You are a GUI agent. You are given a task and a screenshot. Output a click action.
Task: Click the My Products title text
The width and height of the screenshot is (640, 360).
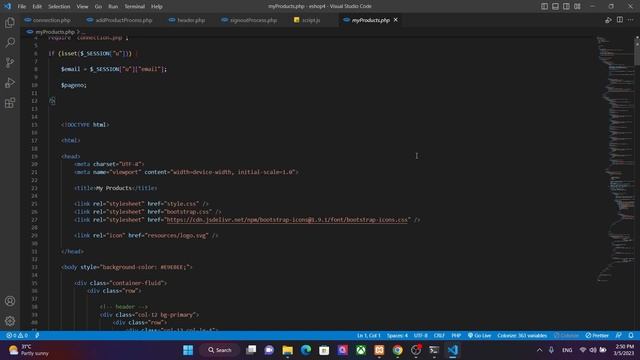coord(114,188)
